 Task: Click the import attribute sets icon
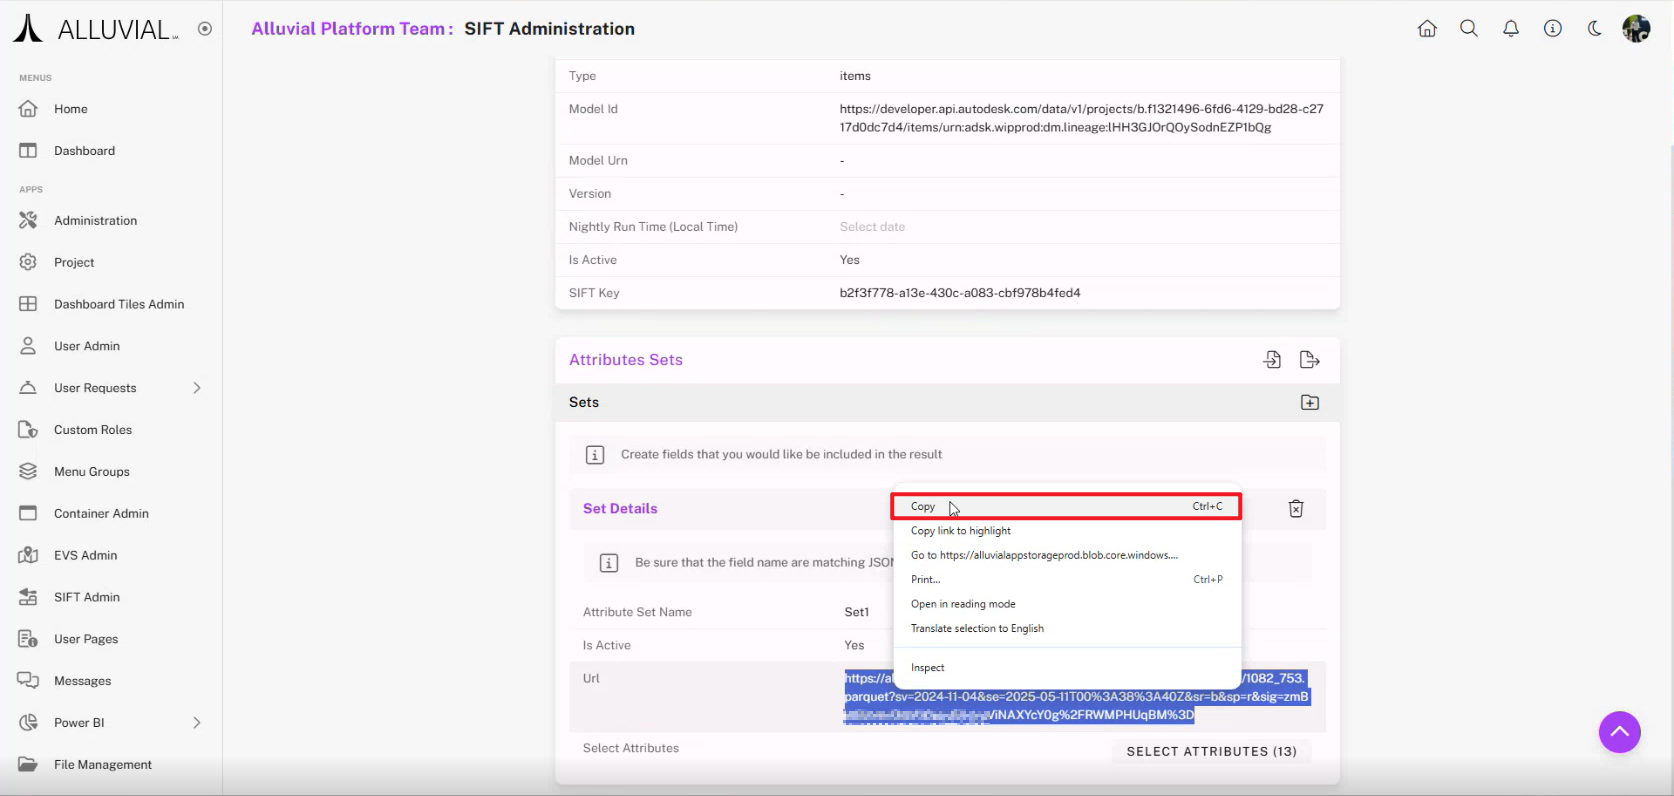coord(1272,360)
